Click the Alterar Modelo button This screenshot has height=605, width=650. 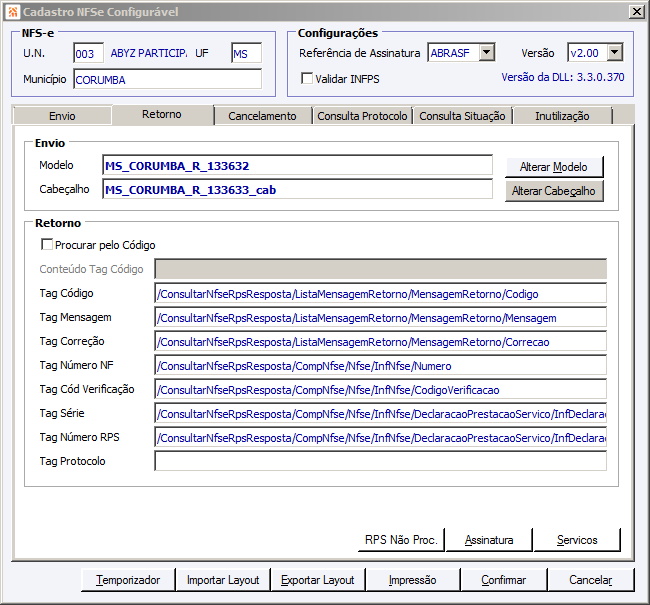554,167
